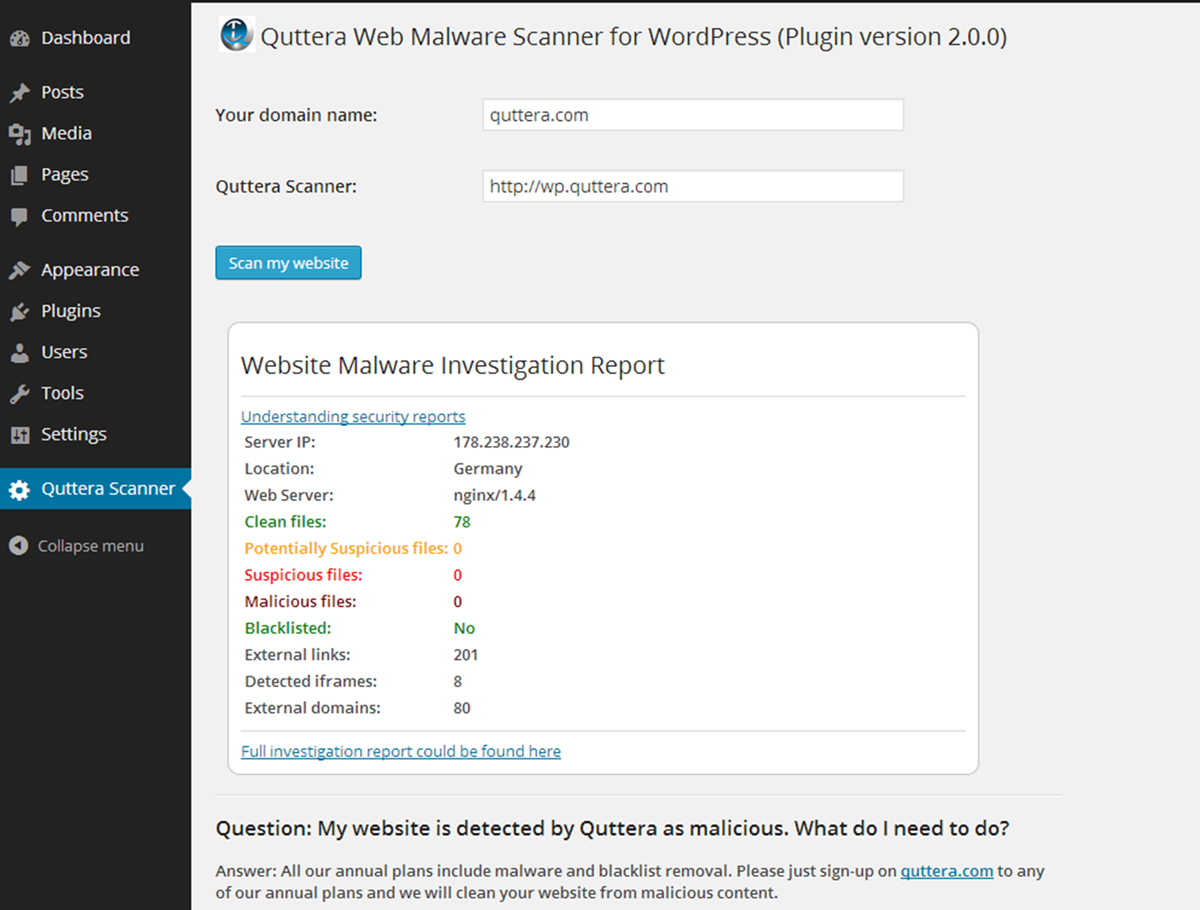Click the Posts pushpin icon
Viewport: 1200px width, 910px height.
[19, 92]
